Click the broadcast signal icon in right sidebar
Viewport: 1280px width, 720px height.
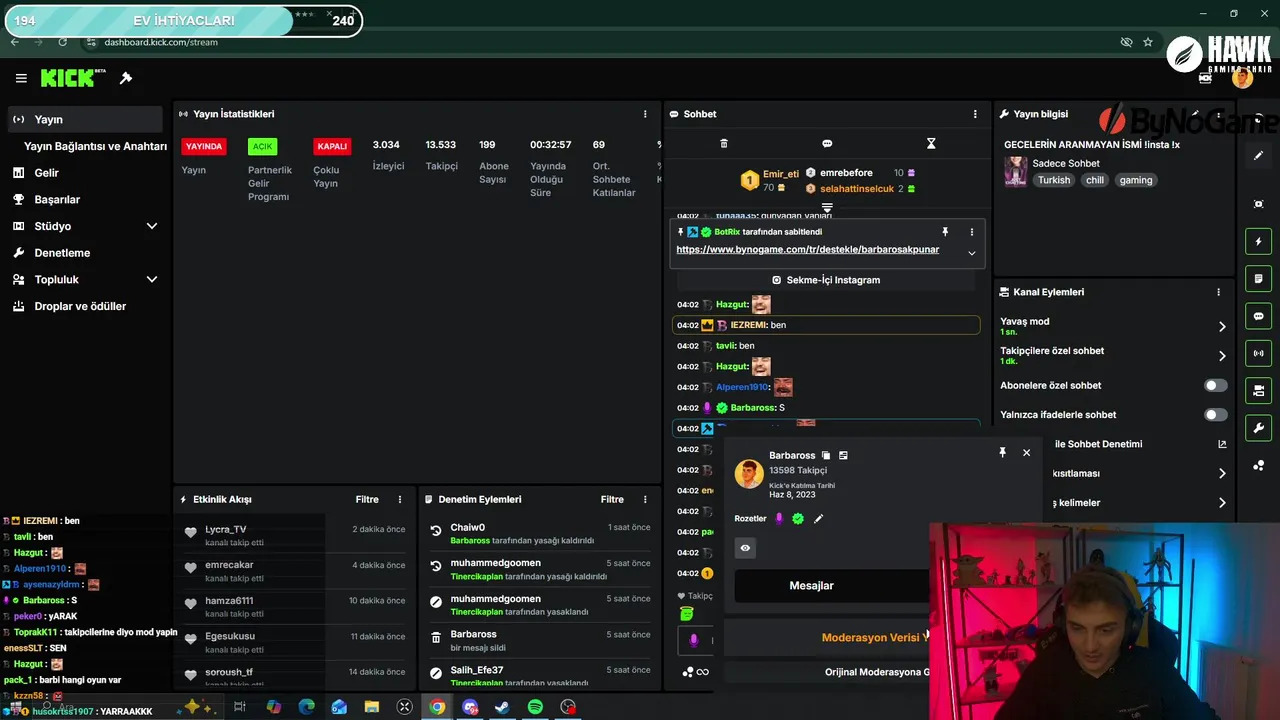click(x=1258, y=353)
